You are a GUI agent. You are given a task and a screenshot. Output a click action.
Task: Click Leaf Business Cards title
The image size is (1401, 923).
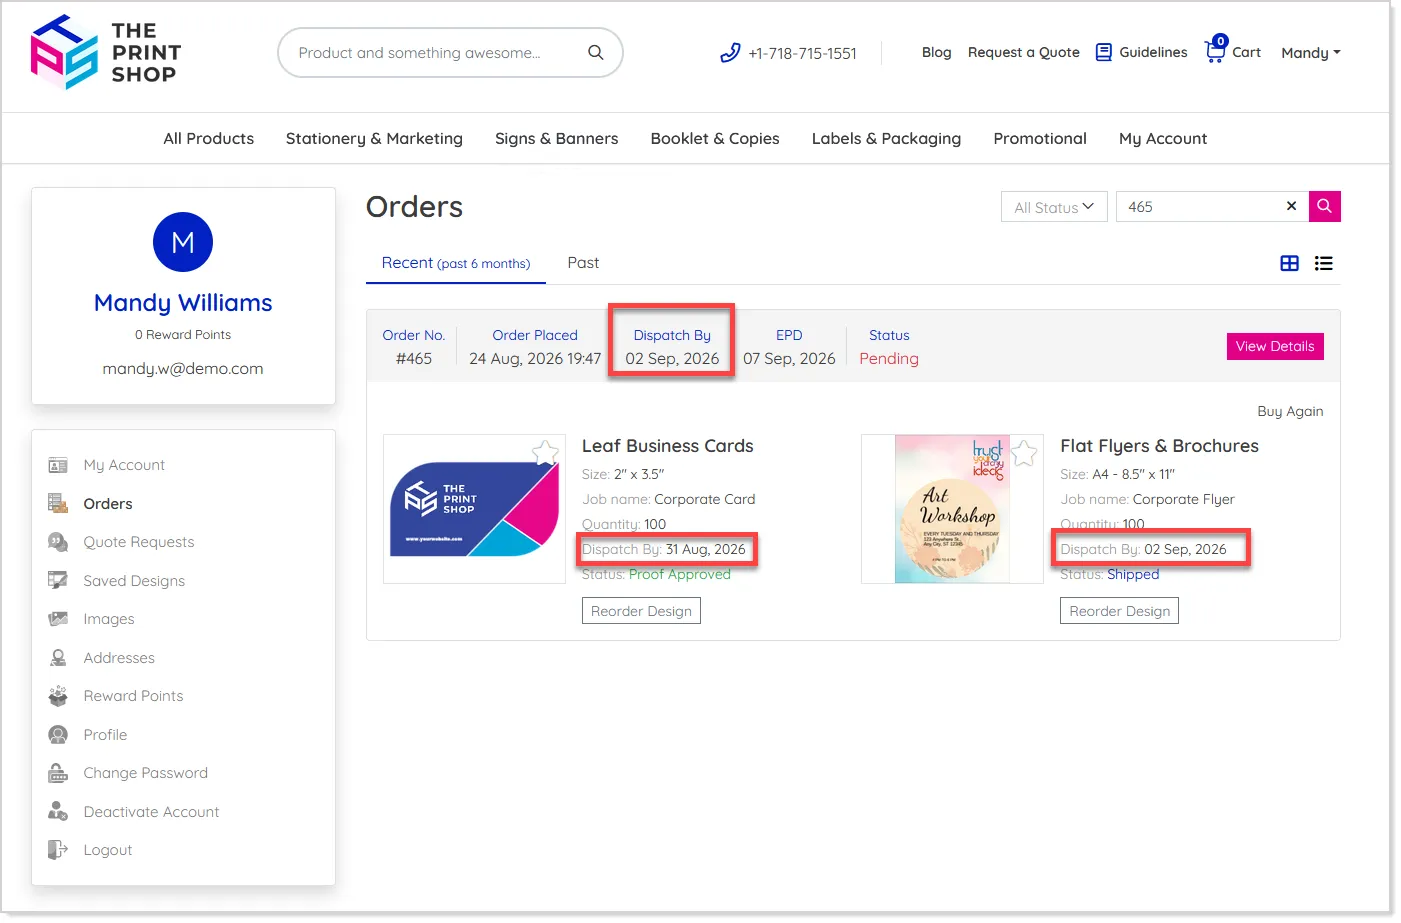point(668,446)
